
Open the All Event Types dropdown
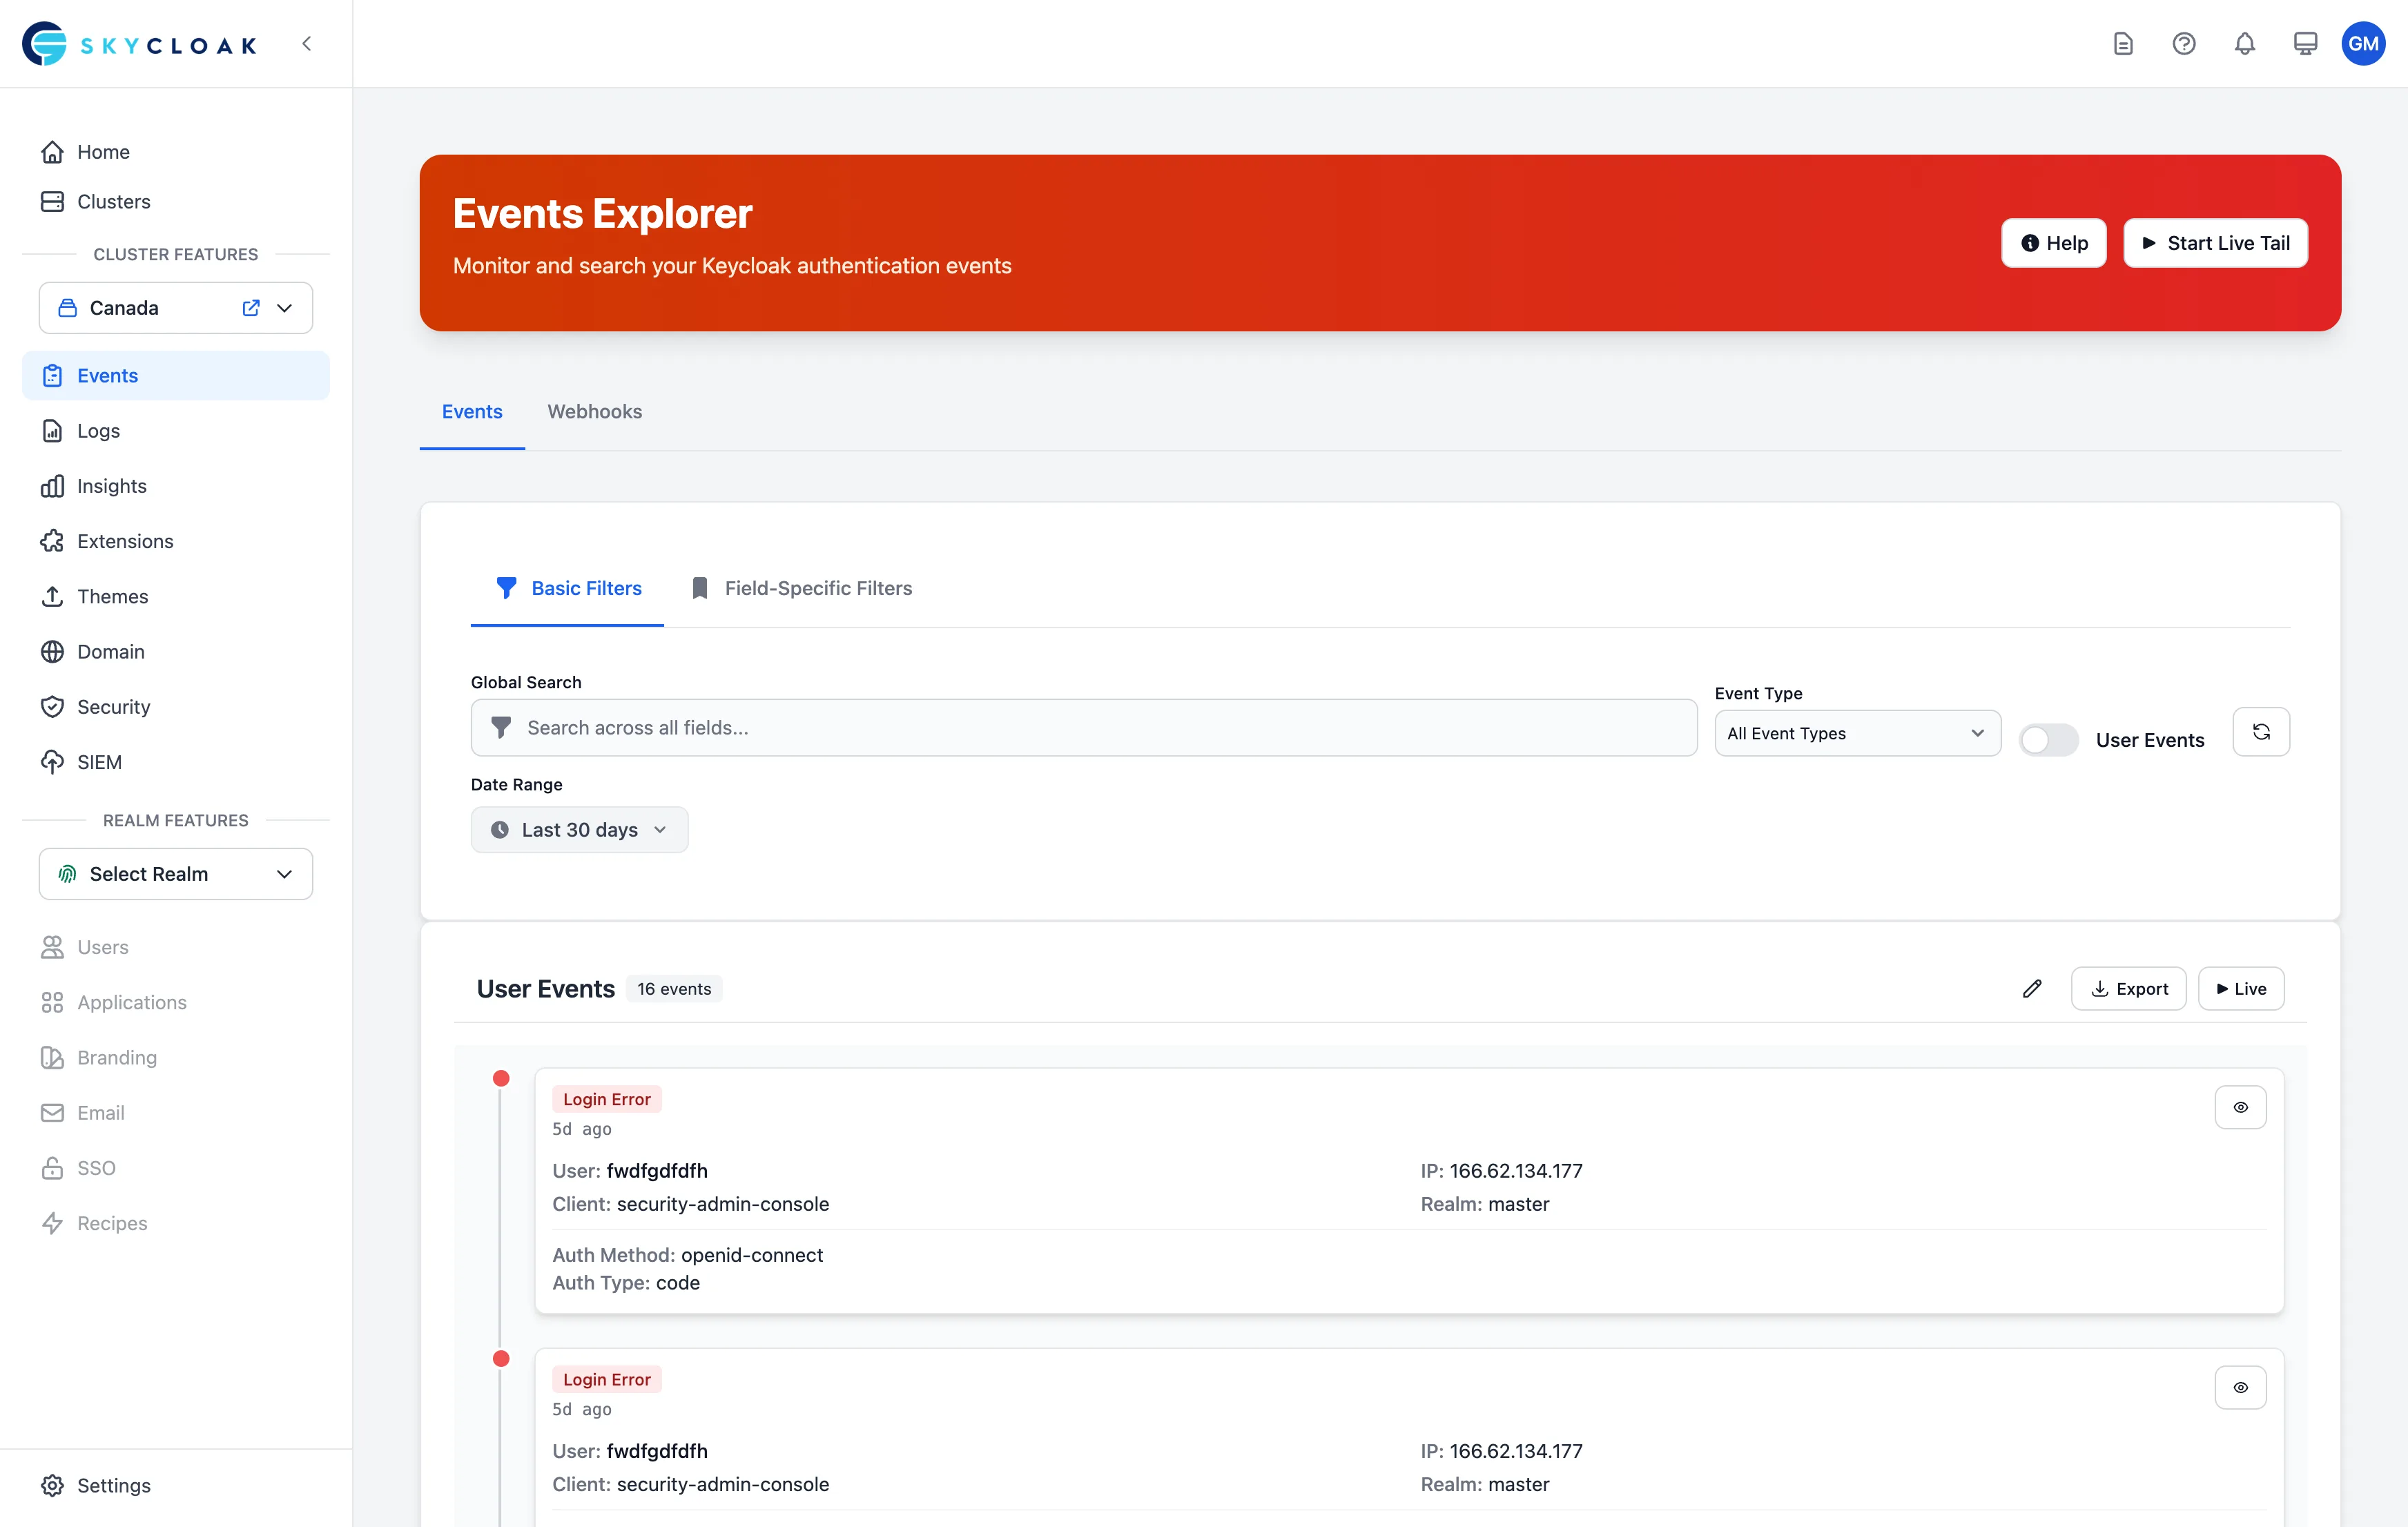tap(1856, 733)
